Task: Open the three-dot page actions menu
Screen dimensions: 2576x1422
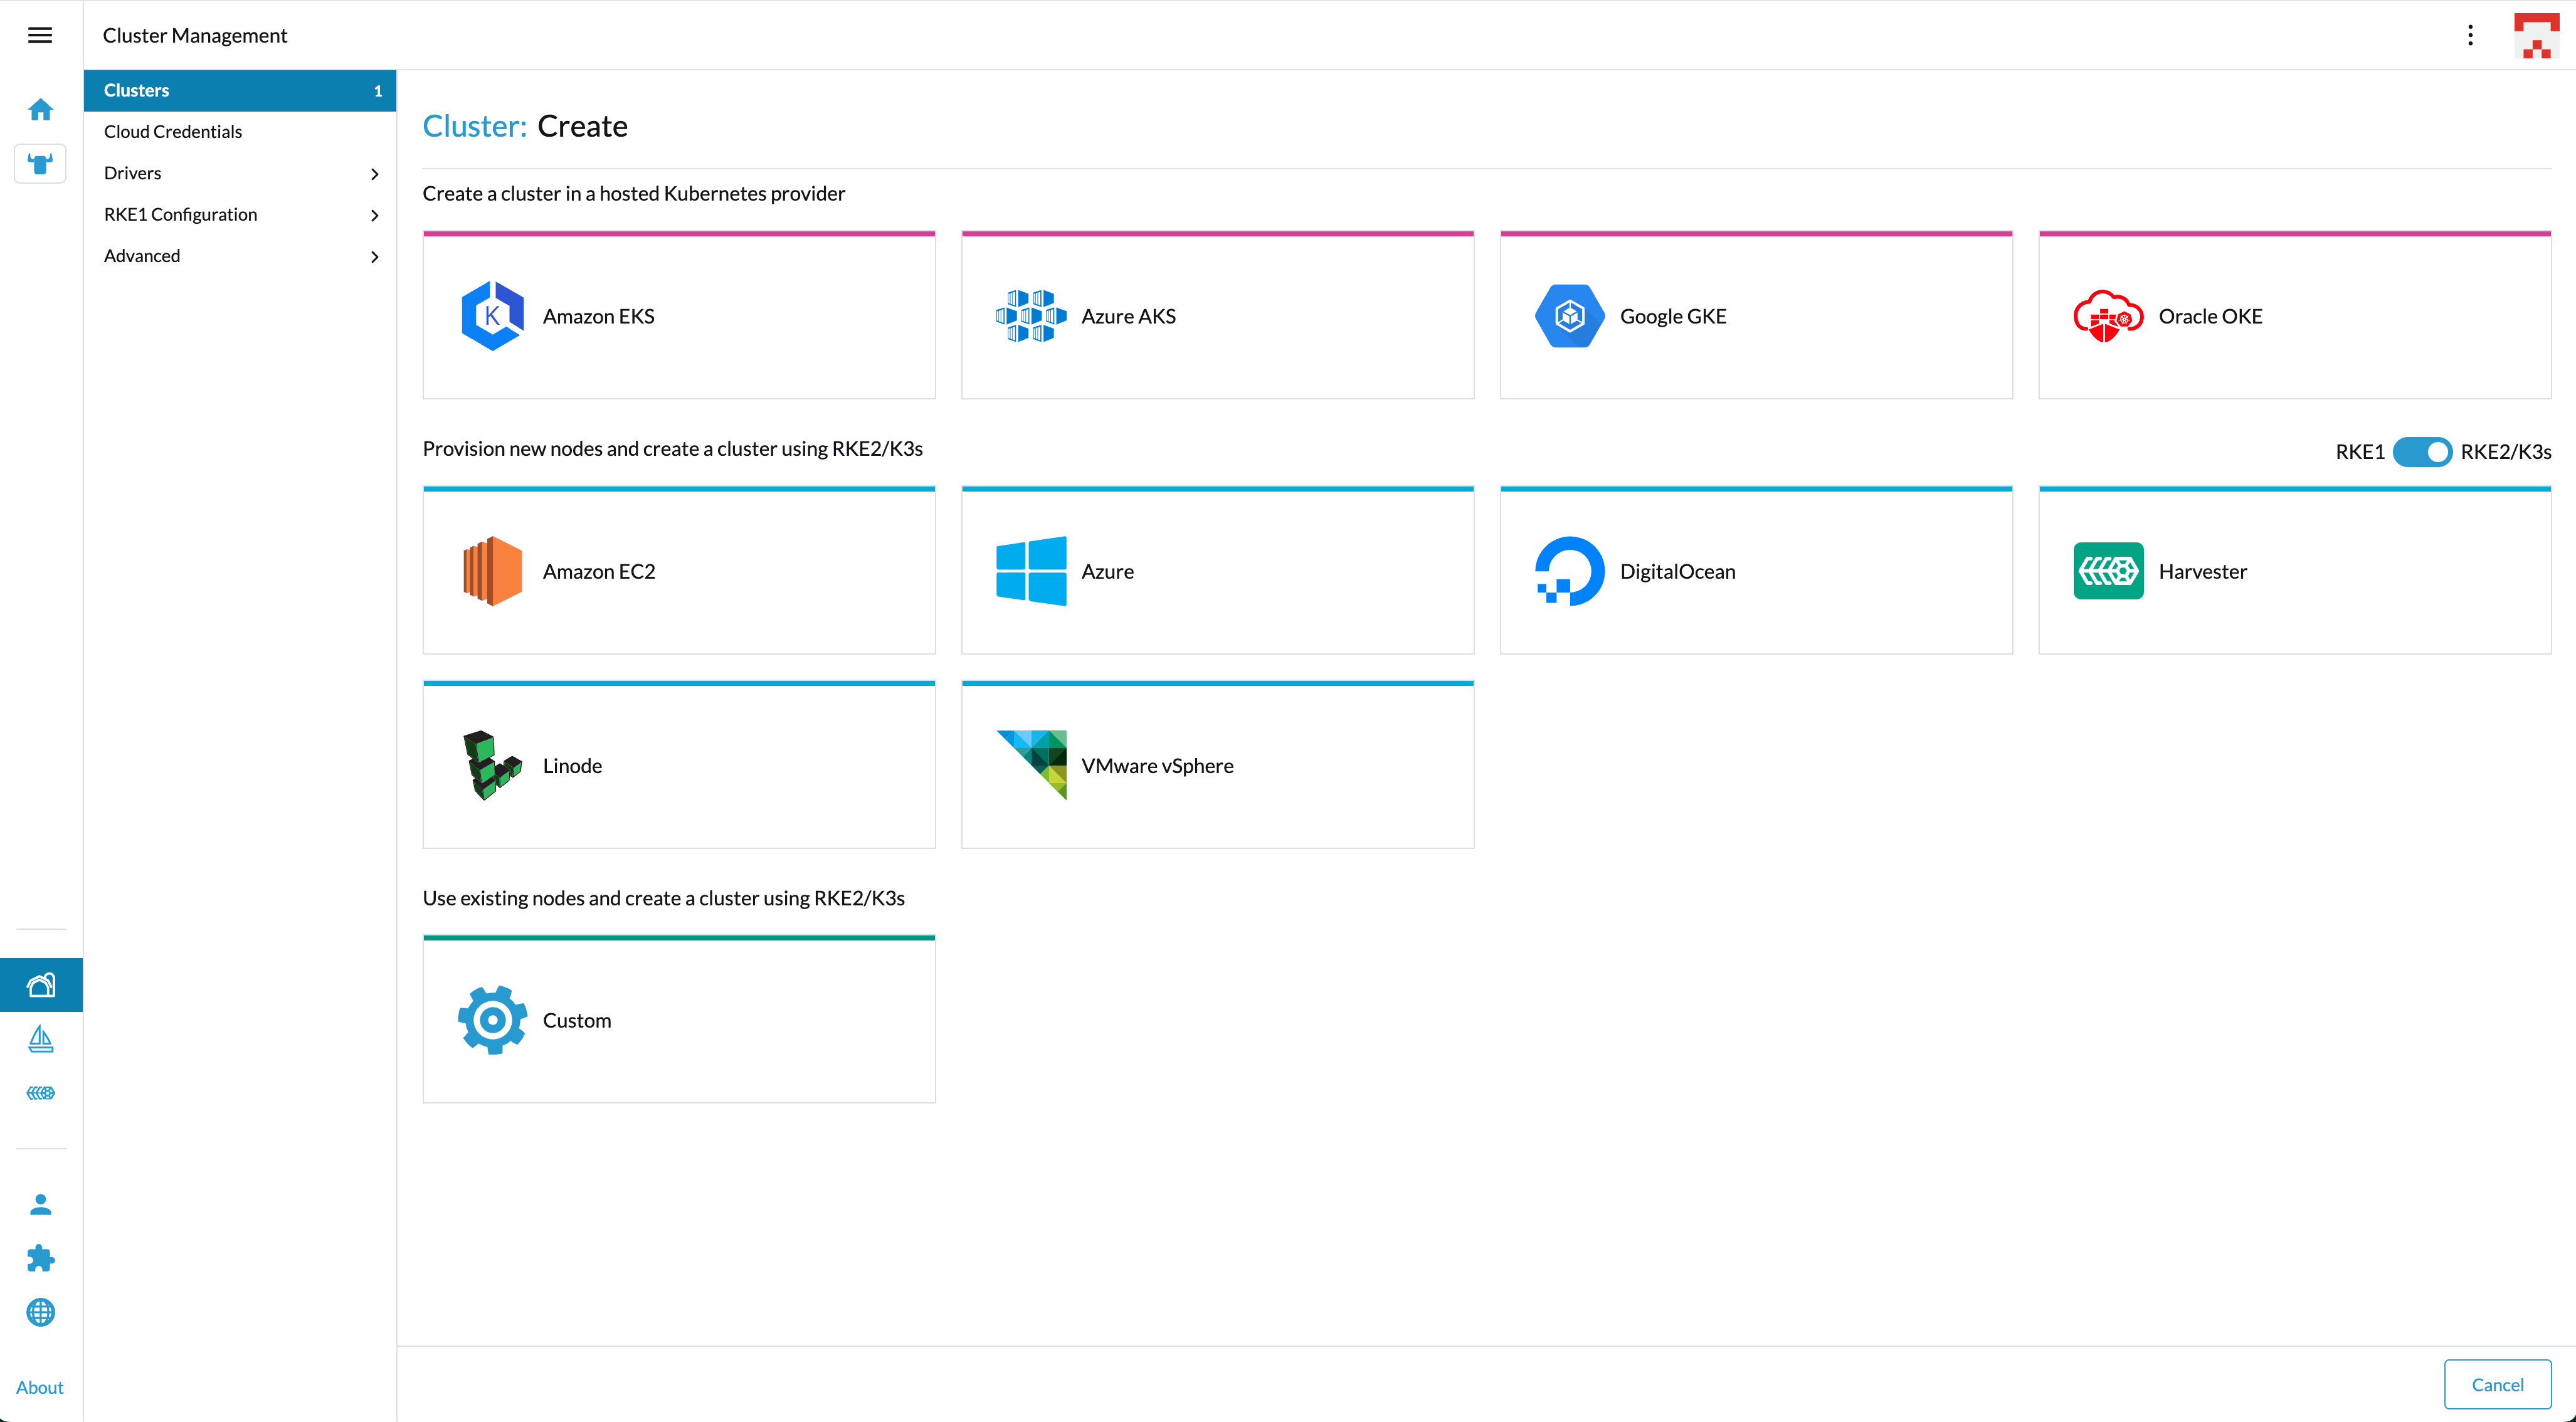Action: coord(2470,36)
